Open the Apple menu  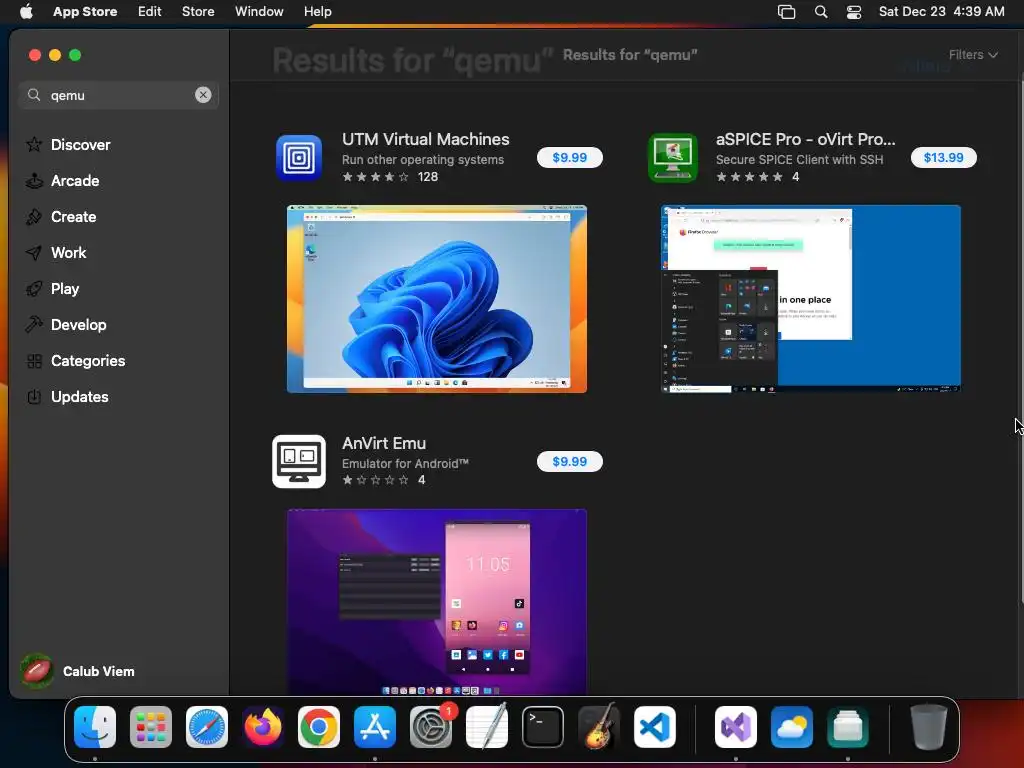[x=26, y=12]
